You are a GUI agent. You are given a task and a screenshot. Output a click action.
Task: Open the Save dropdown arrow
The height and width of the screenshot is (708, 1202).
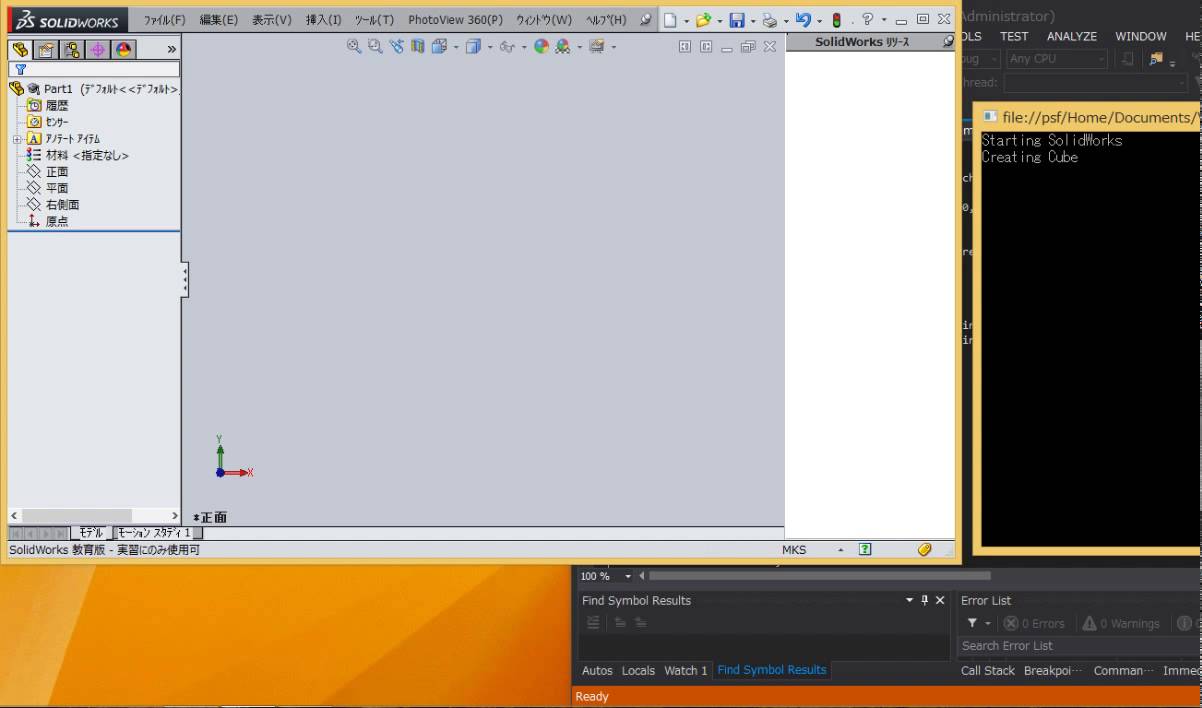click(752, 21)
